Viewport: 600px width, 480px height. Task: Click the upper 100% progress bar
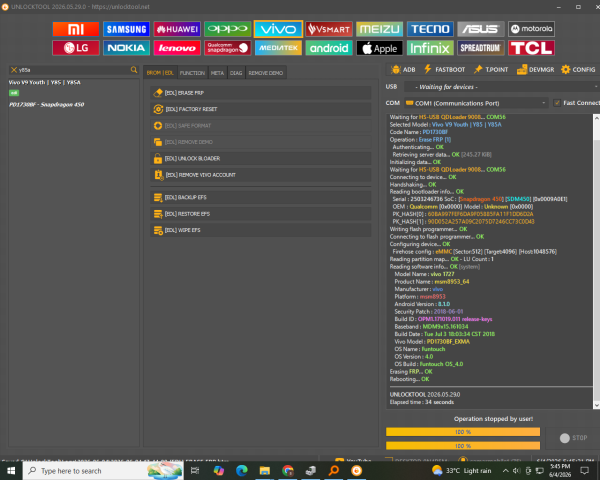(463, 432)
